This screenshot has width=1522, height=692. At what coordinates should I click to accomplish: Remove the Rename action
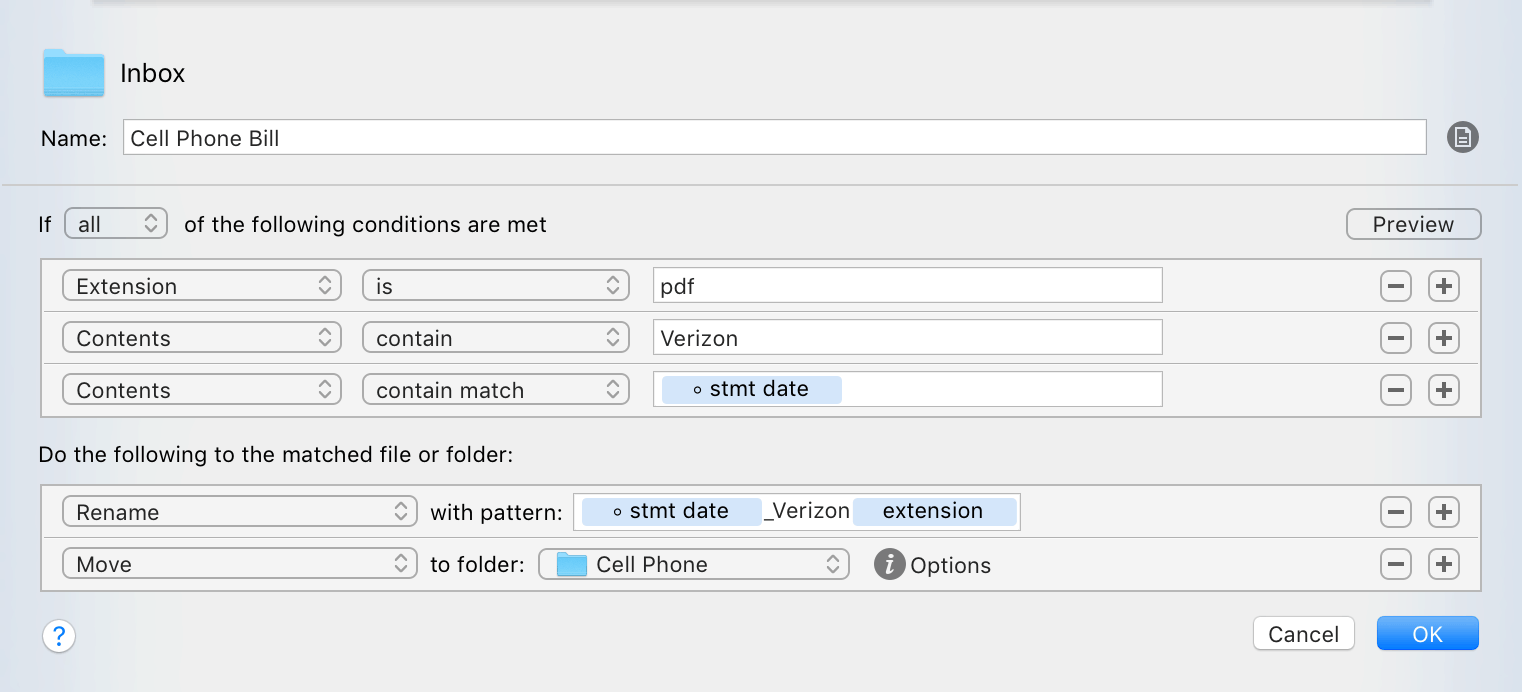1395,512
